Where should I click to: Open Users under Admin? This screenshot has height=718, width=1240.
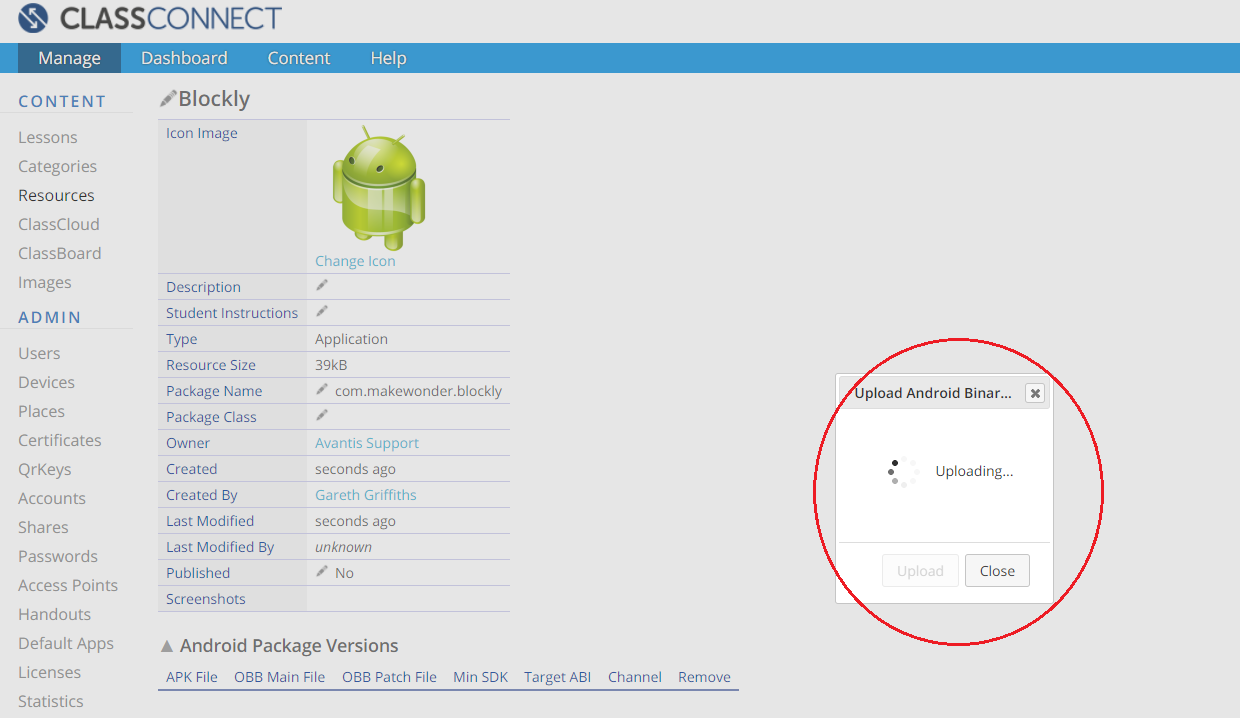tap(39, 354)
